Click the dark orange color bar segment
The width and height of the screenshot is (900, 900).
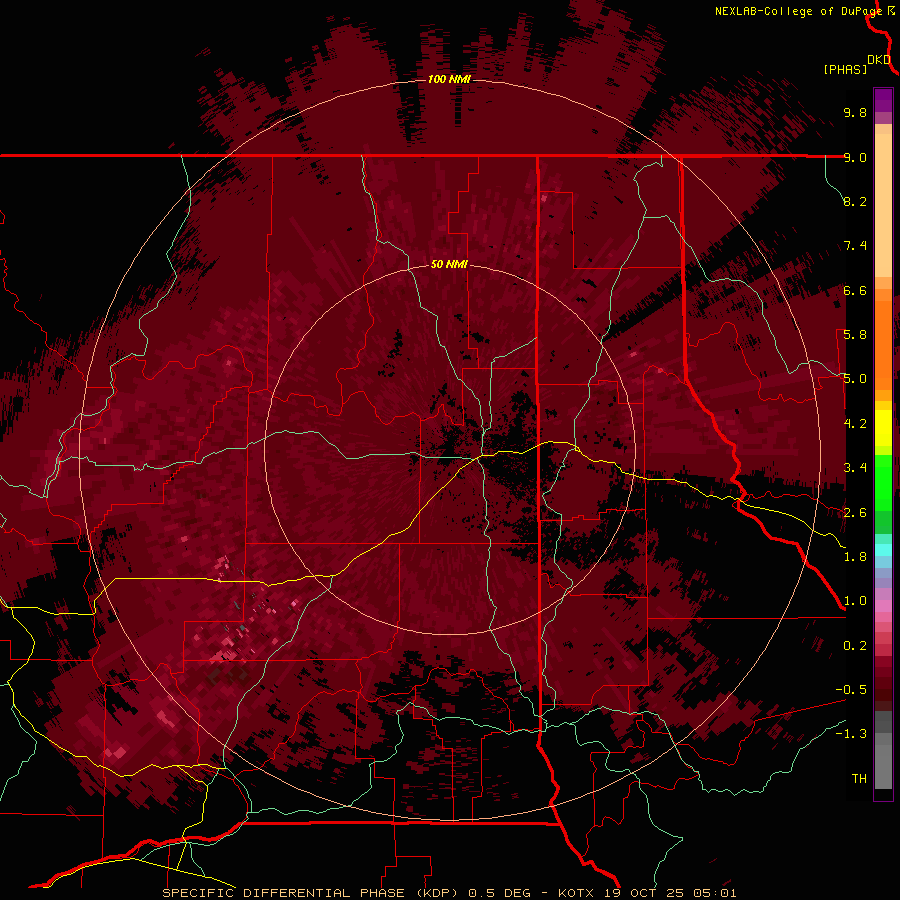click(x=883, y=345)
